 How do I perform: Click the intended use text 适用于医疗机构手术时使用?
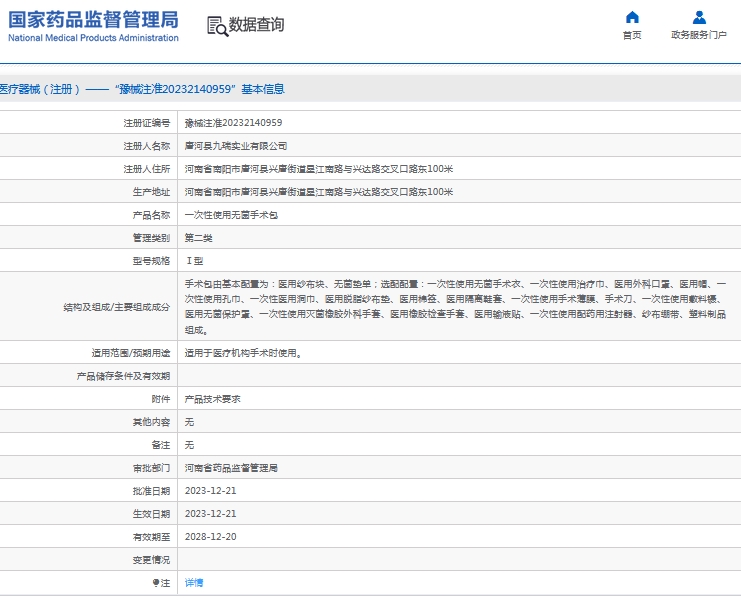pos(243,353)
